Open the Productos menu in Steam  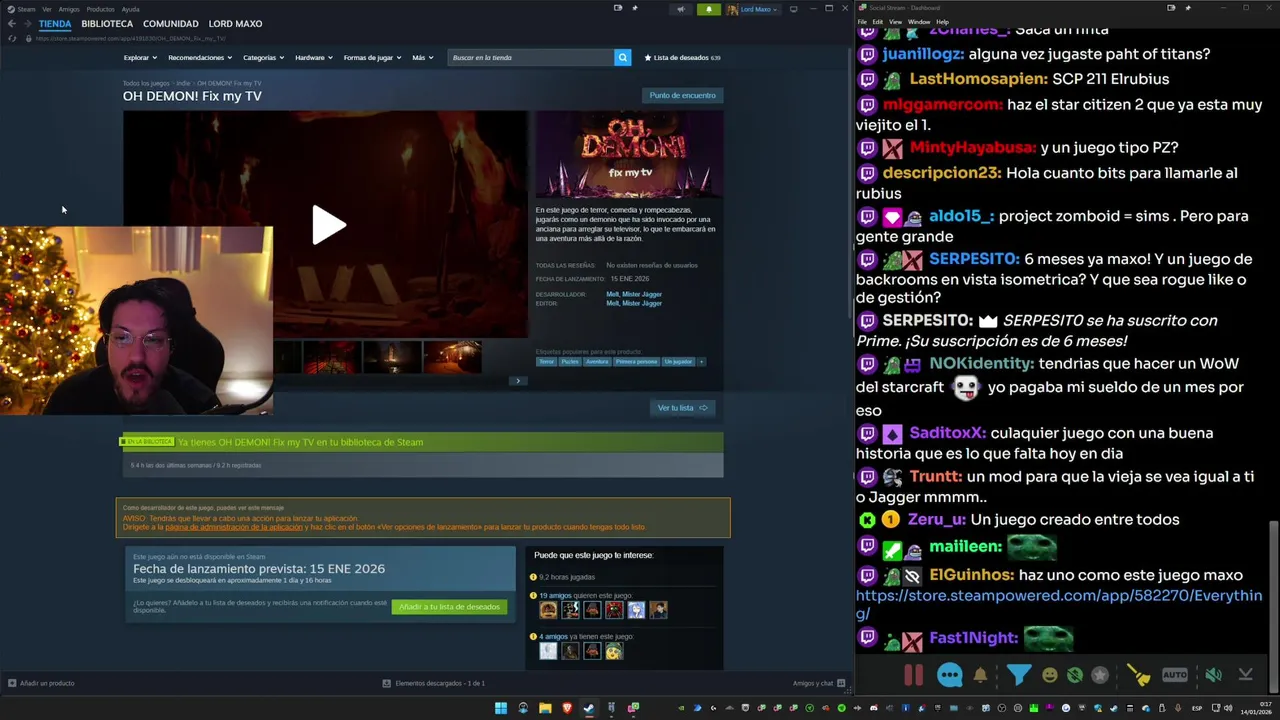pos(100,9)
